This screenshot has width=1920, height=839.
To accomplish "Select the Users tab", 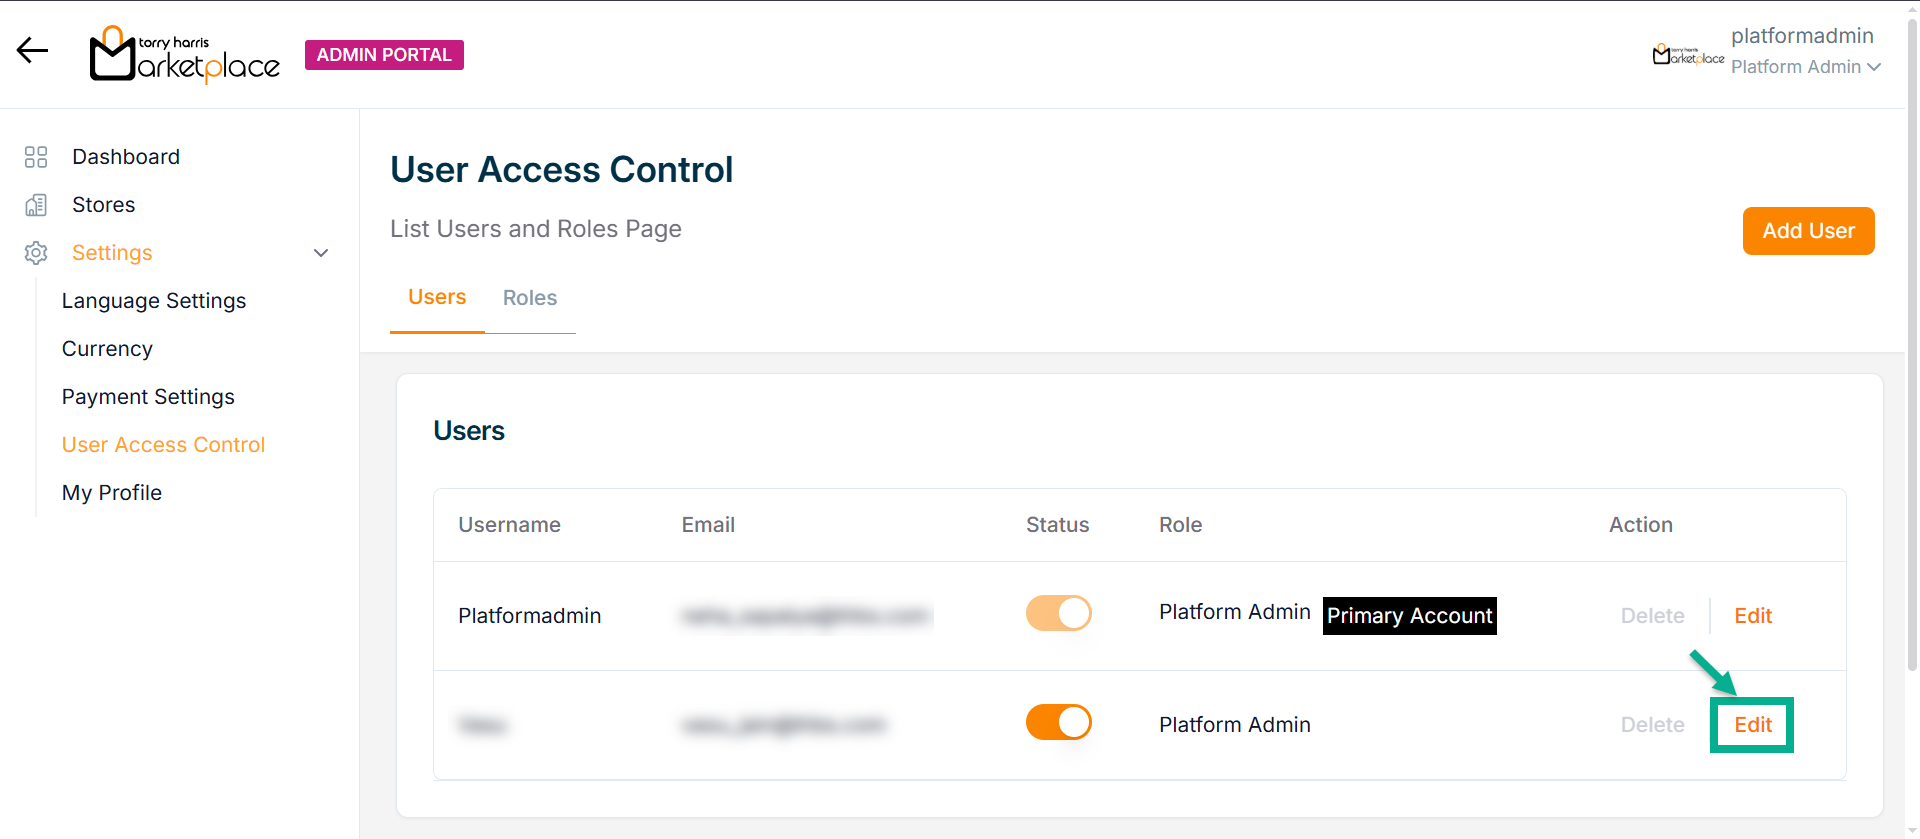I will pos(437,297).
